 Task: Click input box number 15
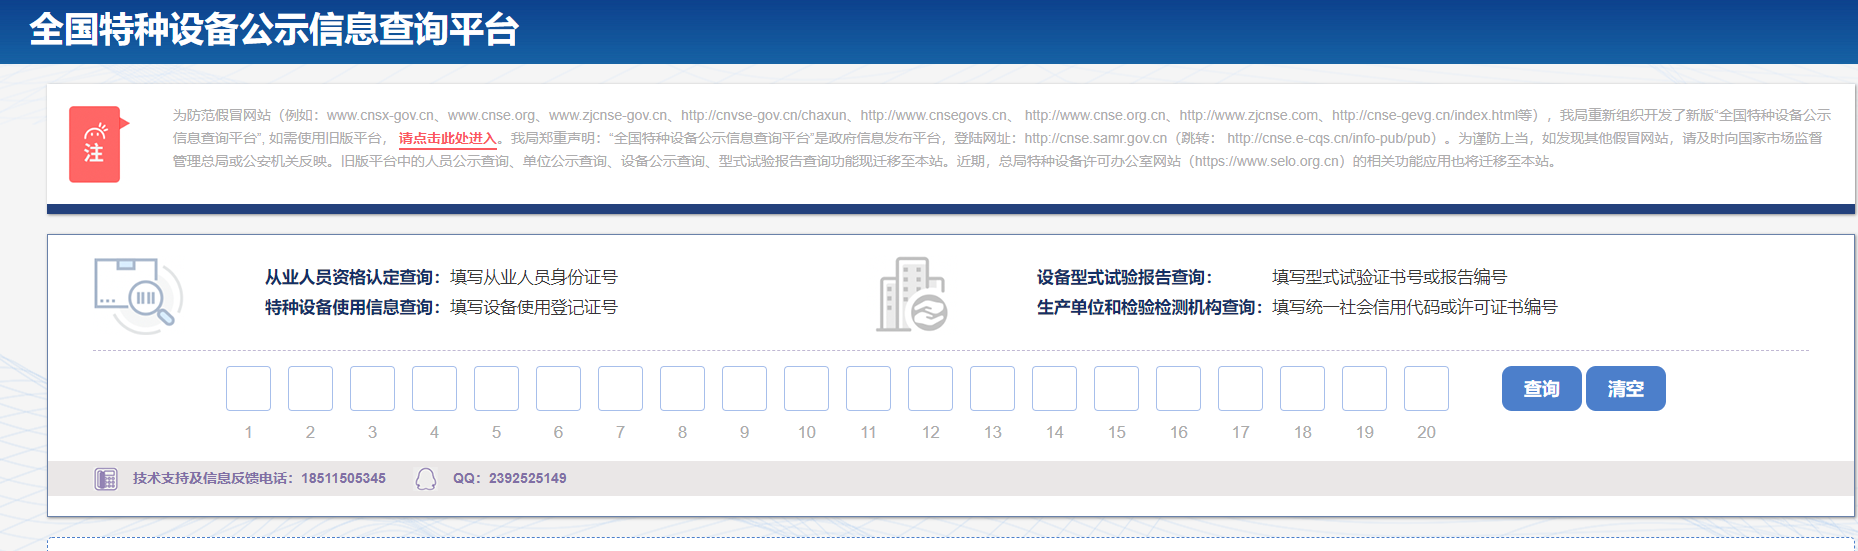(1116, 388)
